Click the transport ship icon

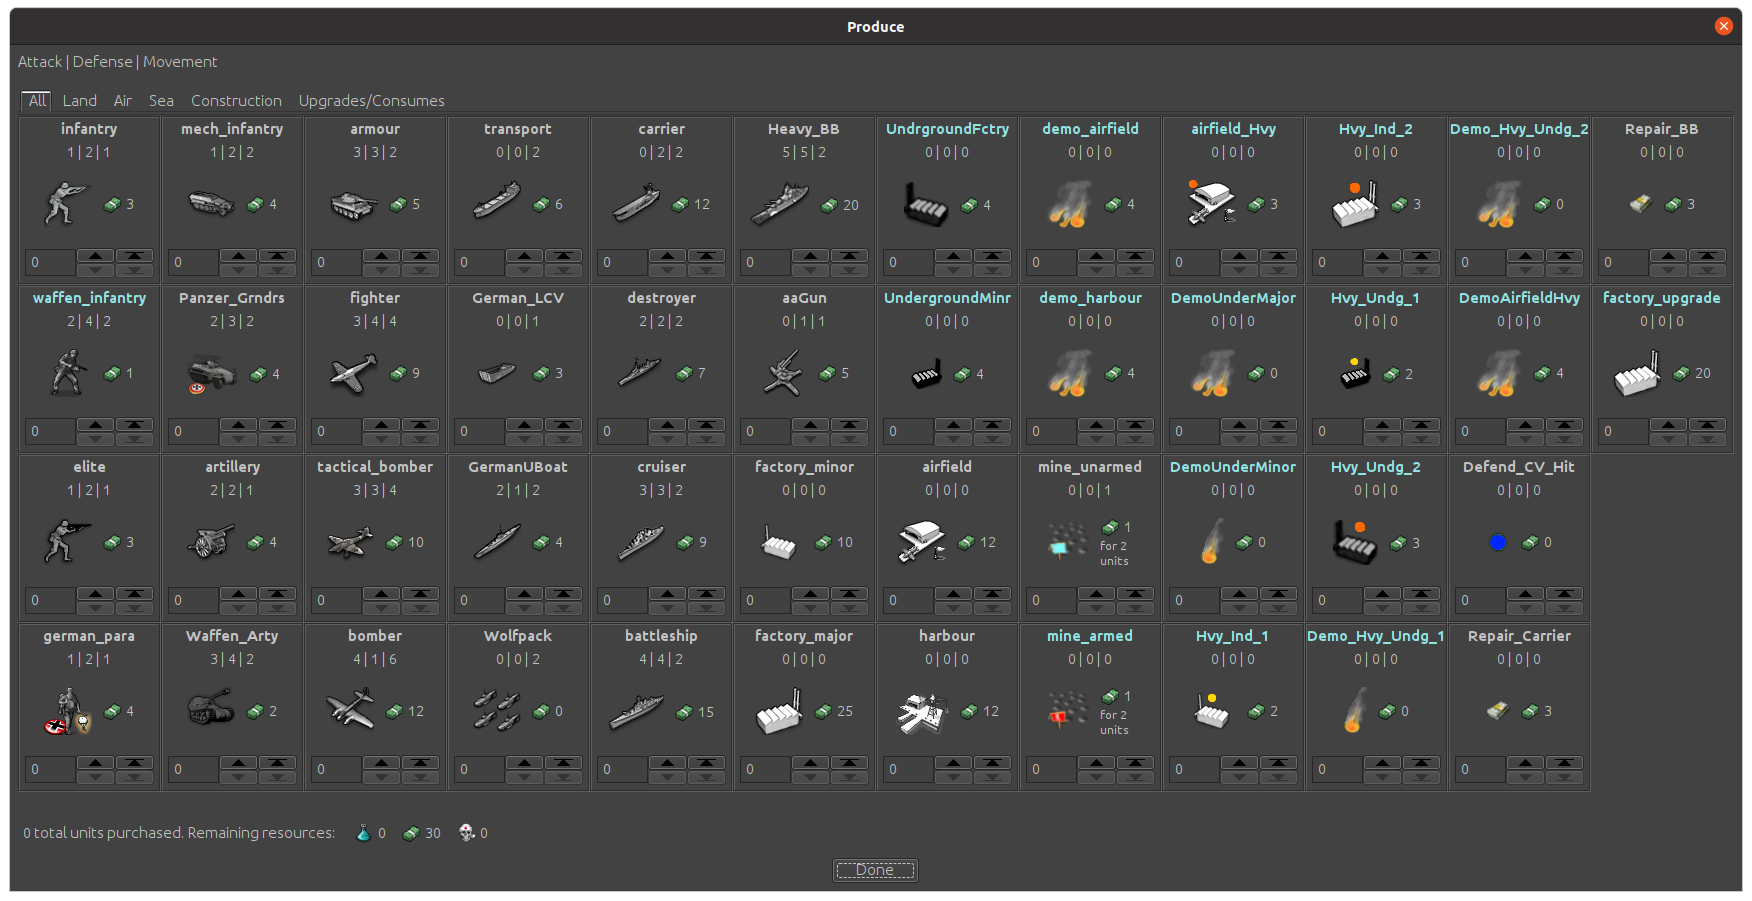click(x=497, y=201)
